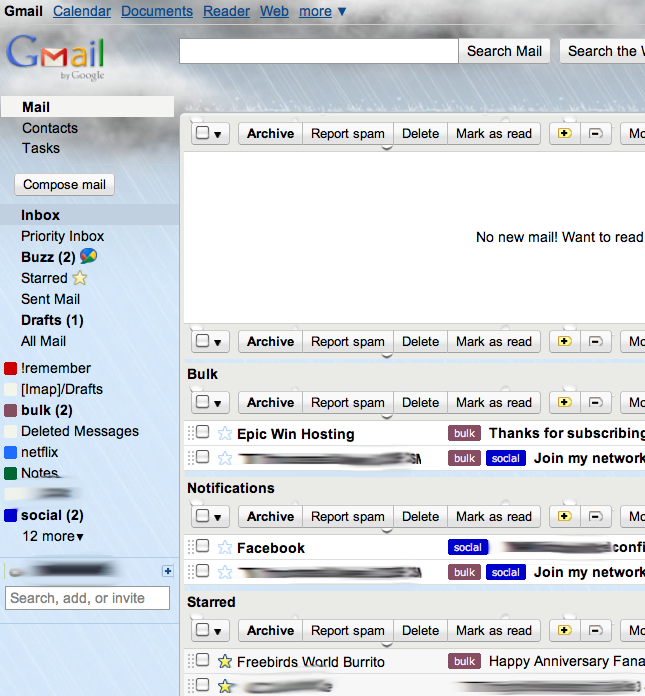The width and height of the screenshot is (645, 696).
Task: Open the Sent Mail folder
Action: tap(51, 299)
